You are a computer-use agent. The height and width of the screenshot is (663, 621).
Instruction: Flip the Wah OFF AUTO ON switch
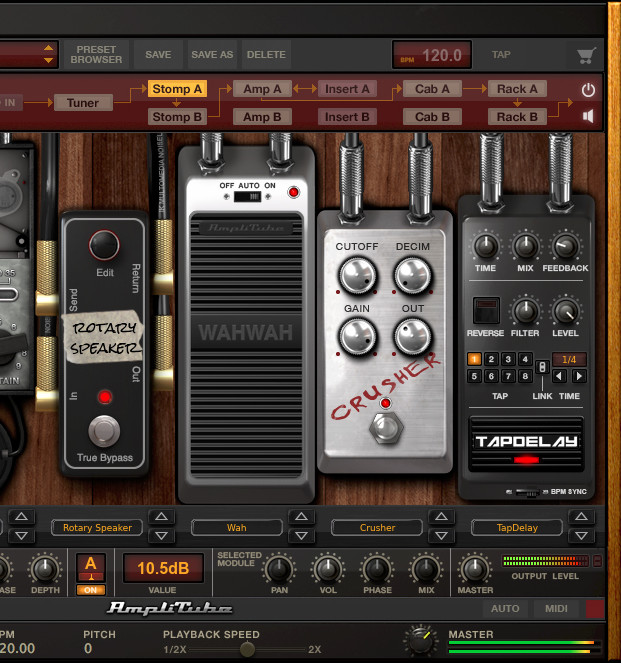tap(247, 196)
